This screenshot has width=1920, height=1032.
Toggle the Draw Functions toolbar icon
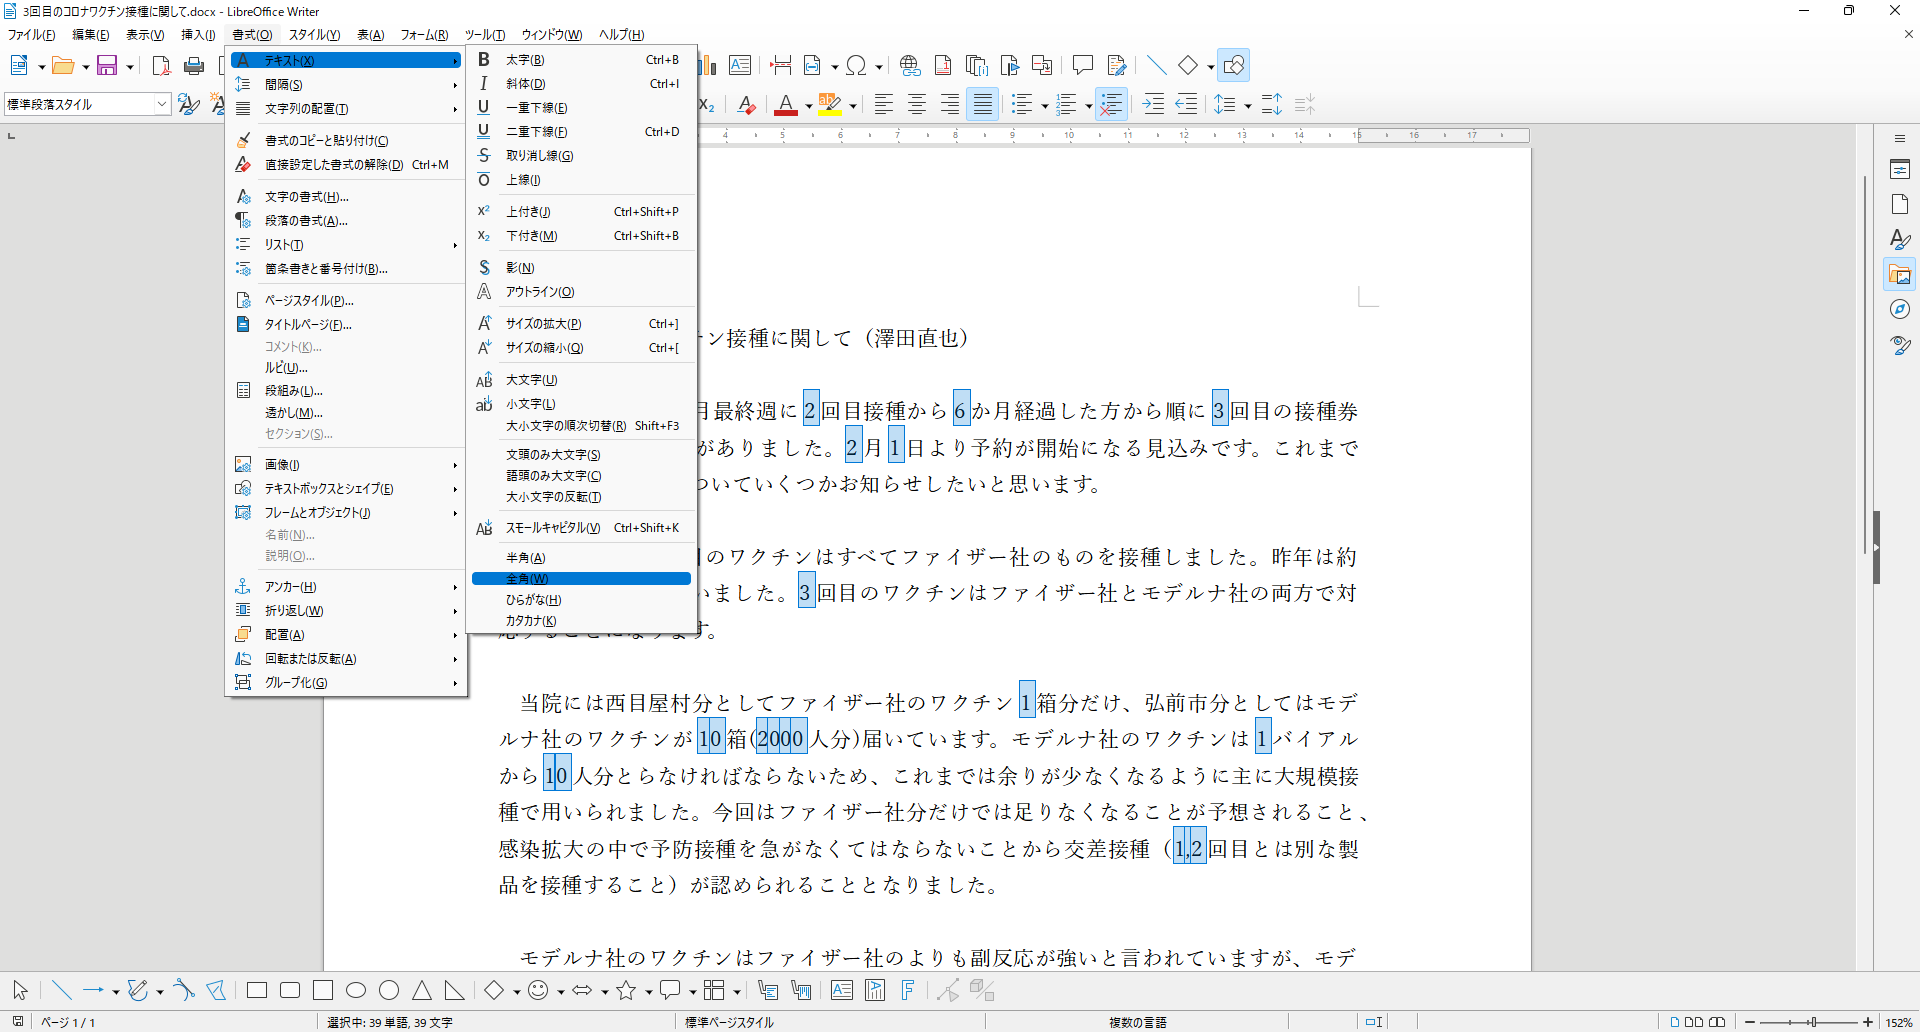pos(1233,66)
